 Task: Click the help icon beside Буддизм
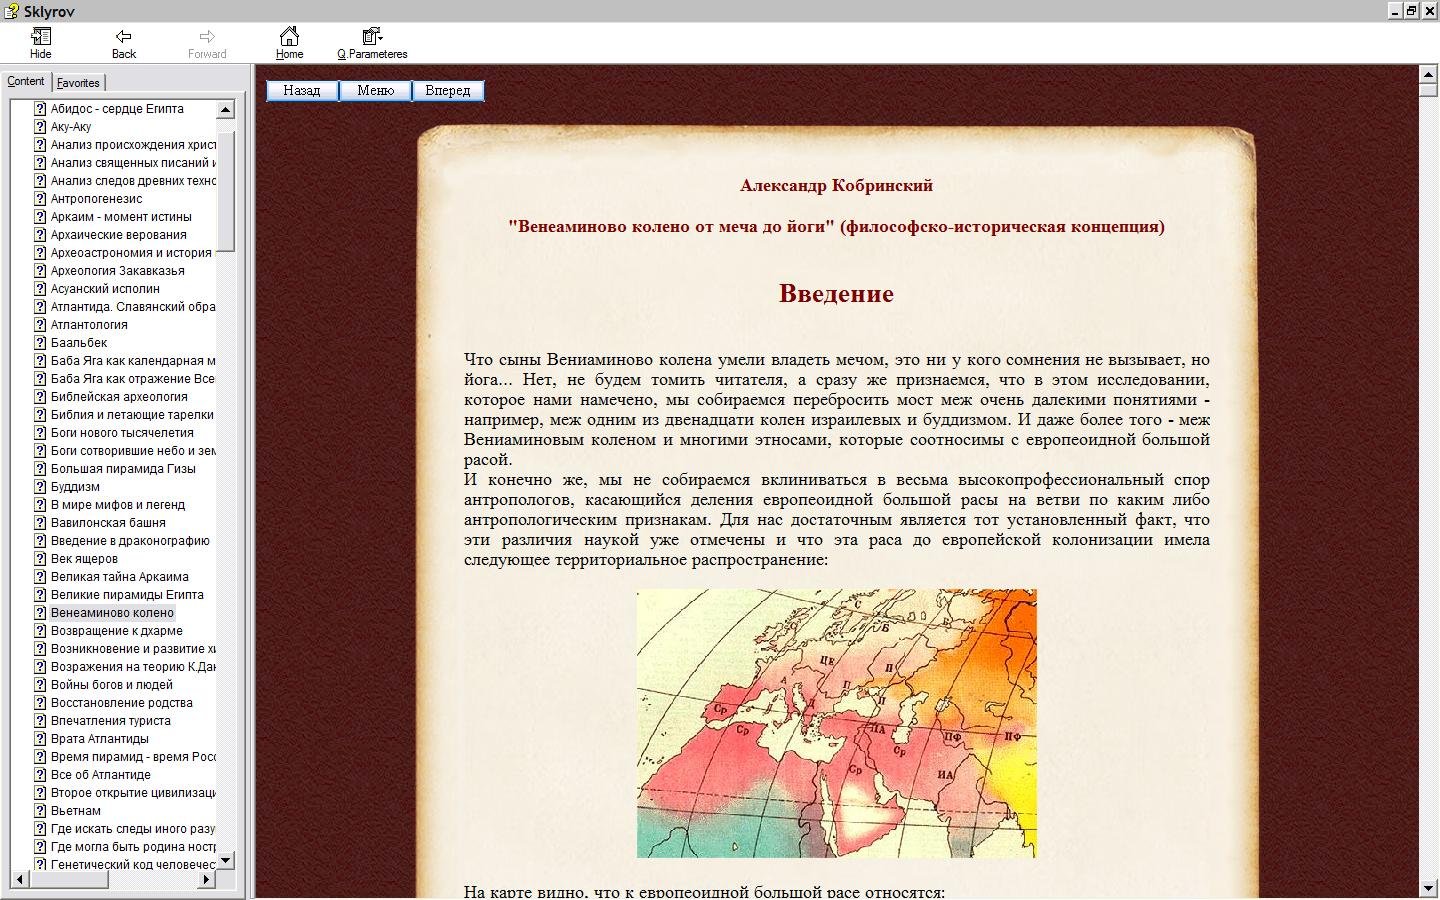[40, 487]
